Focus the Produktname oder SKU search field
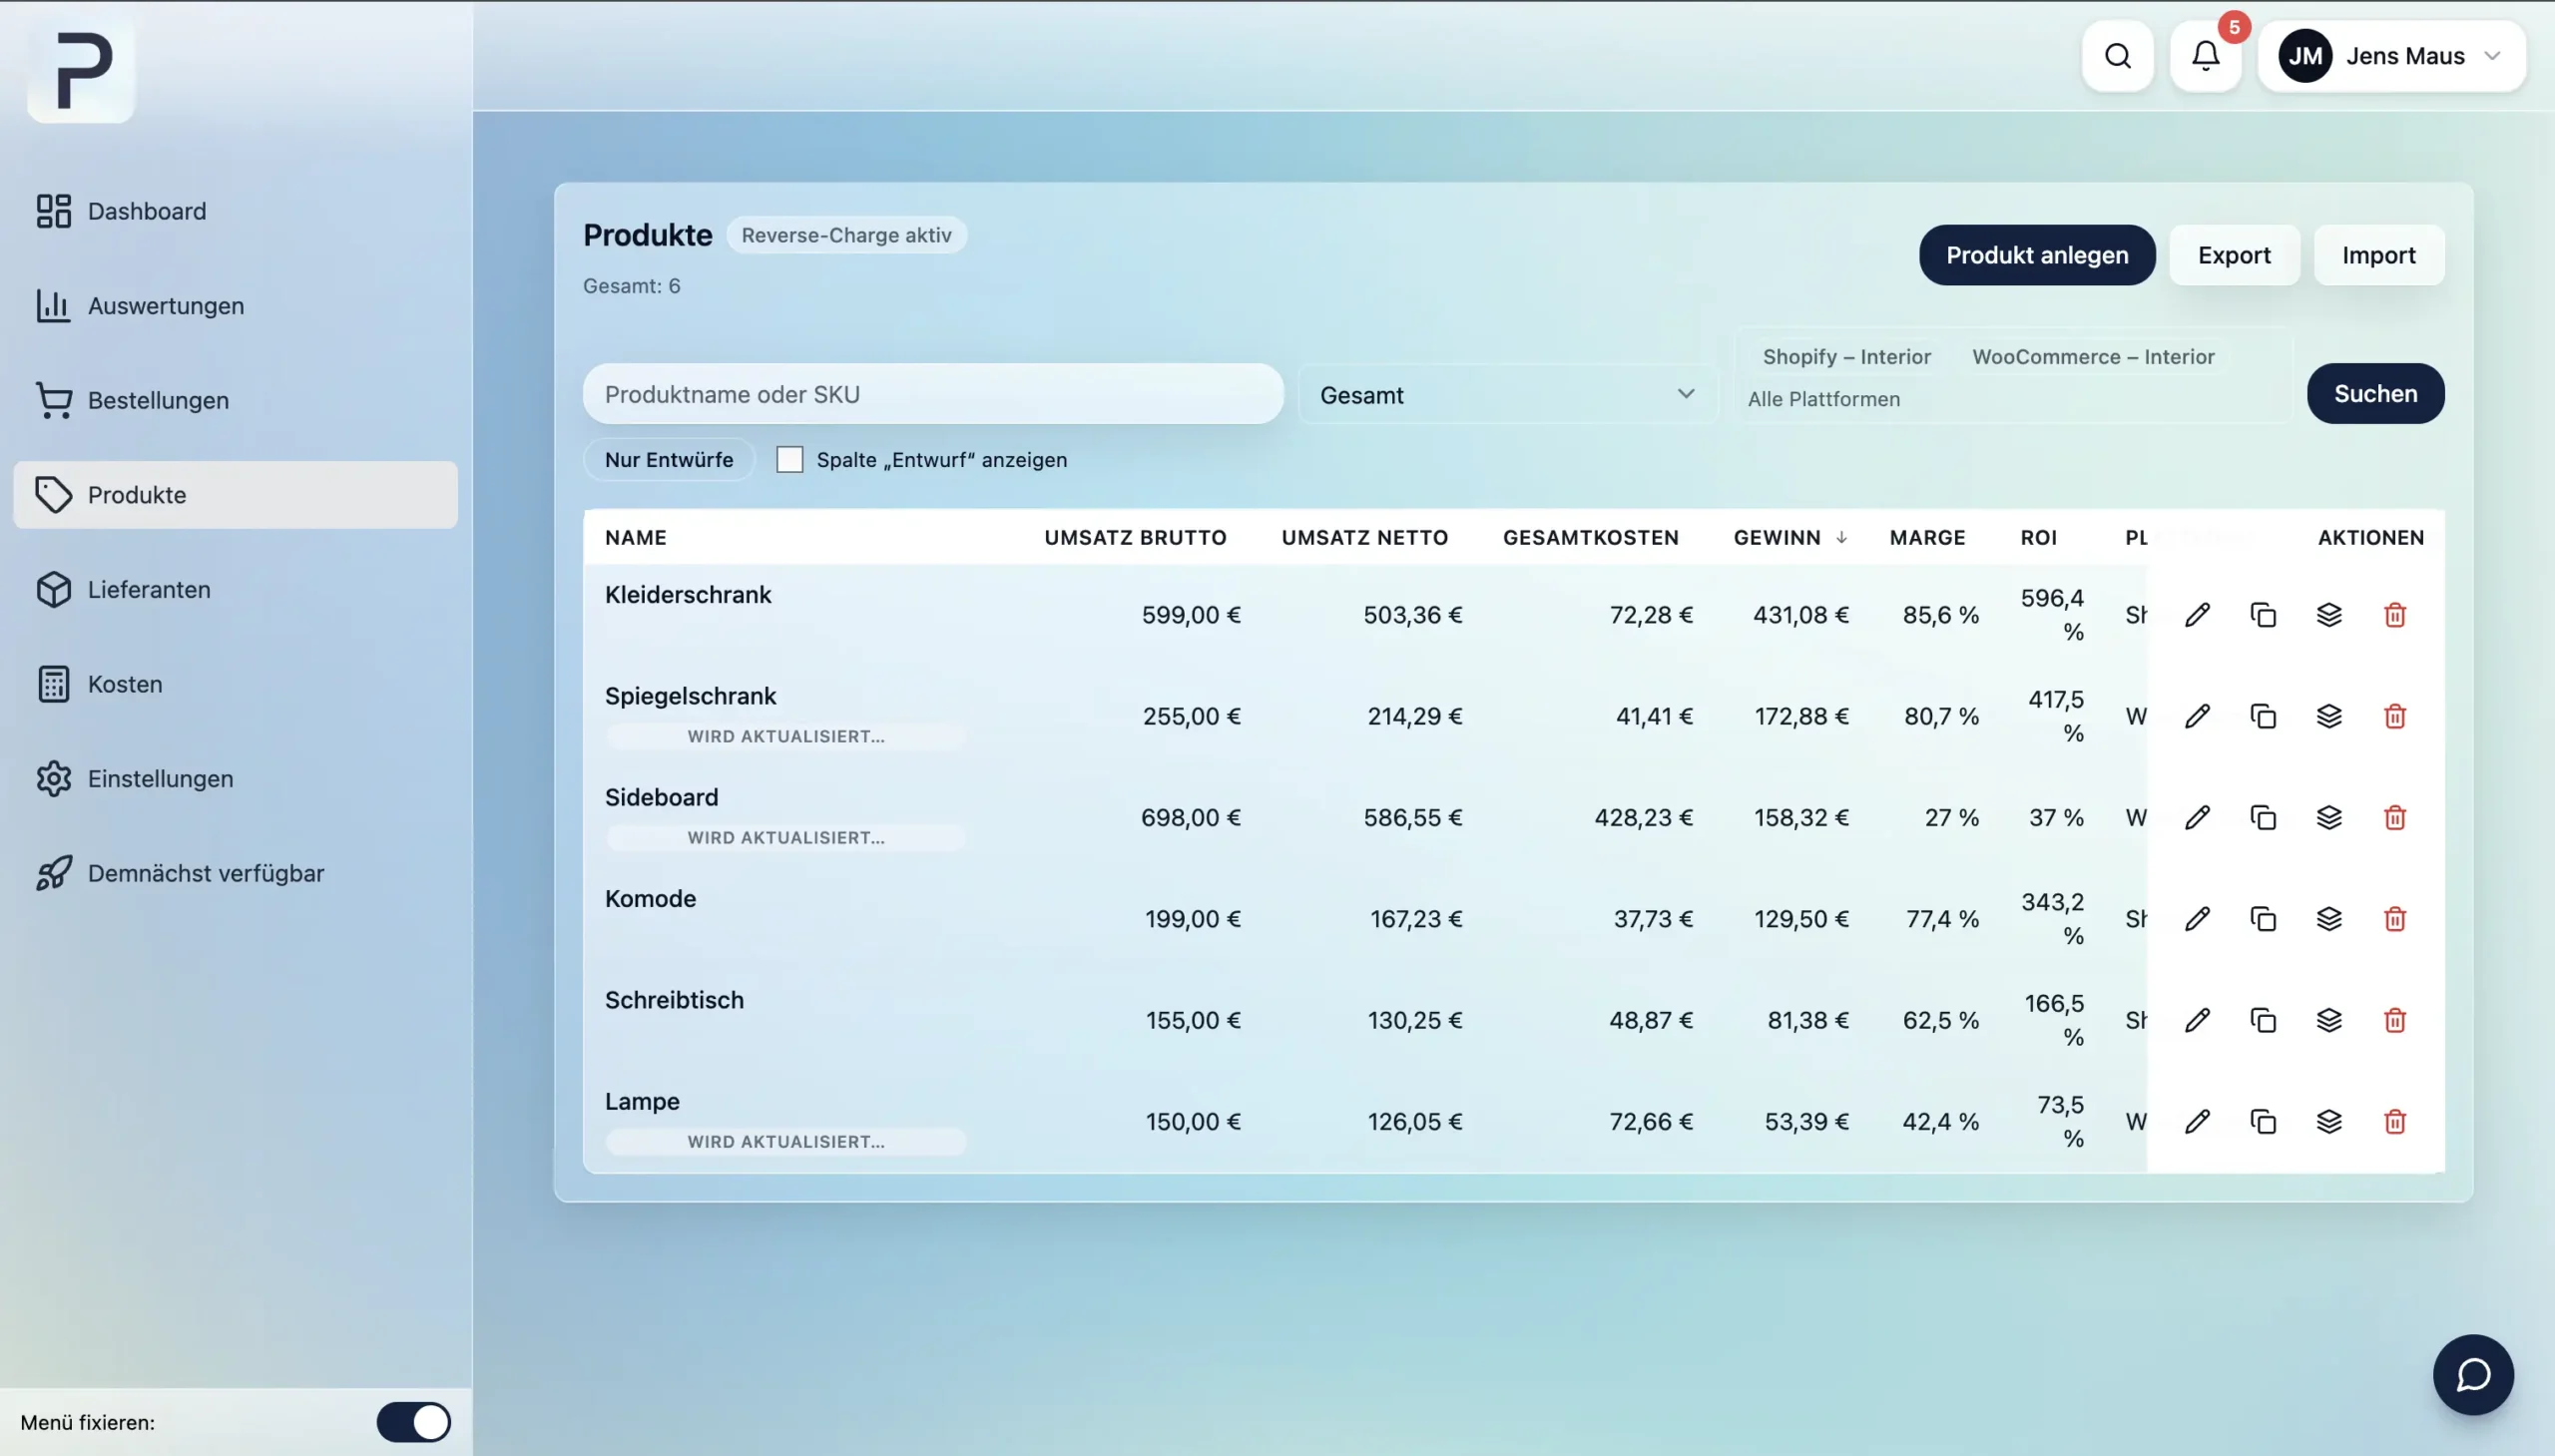This screenshot has height=1456, width=2555. tap(932, 395)
